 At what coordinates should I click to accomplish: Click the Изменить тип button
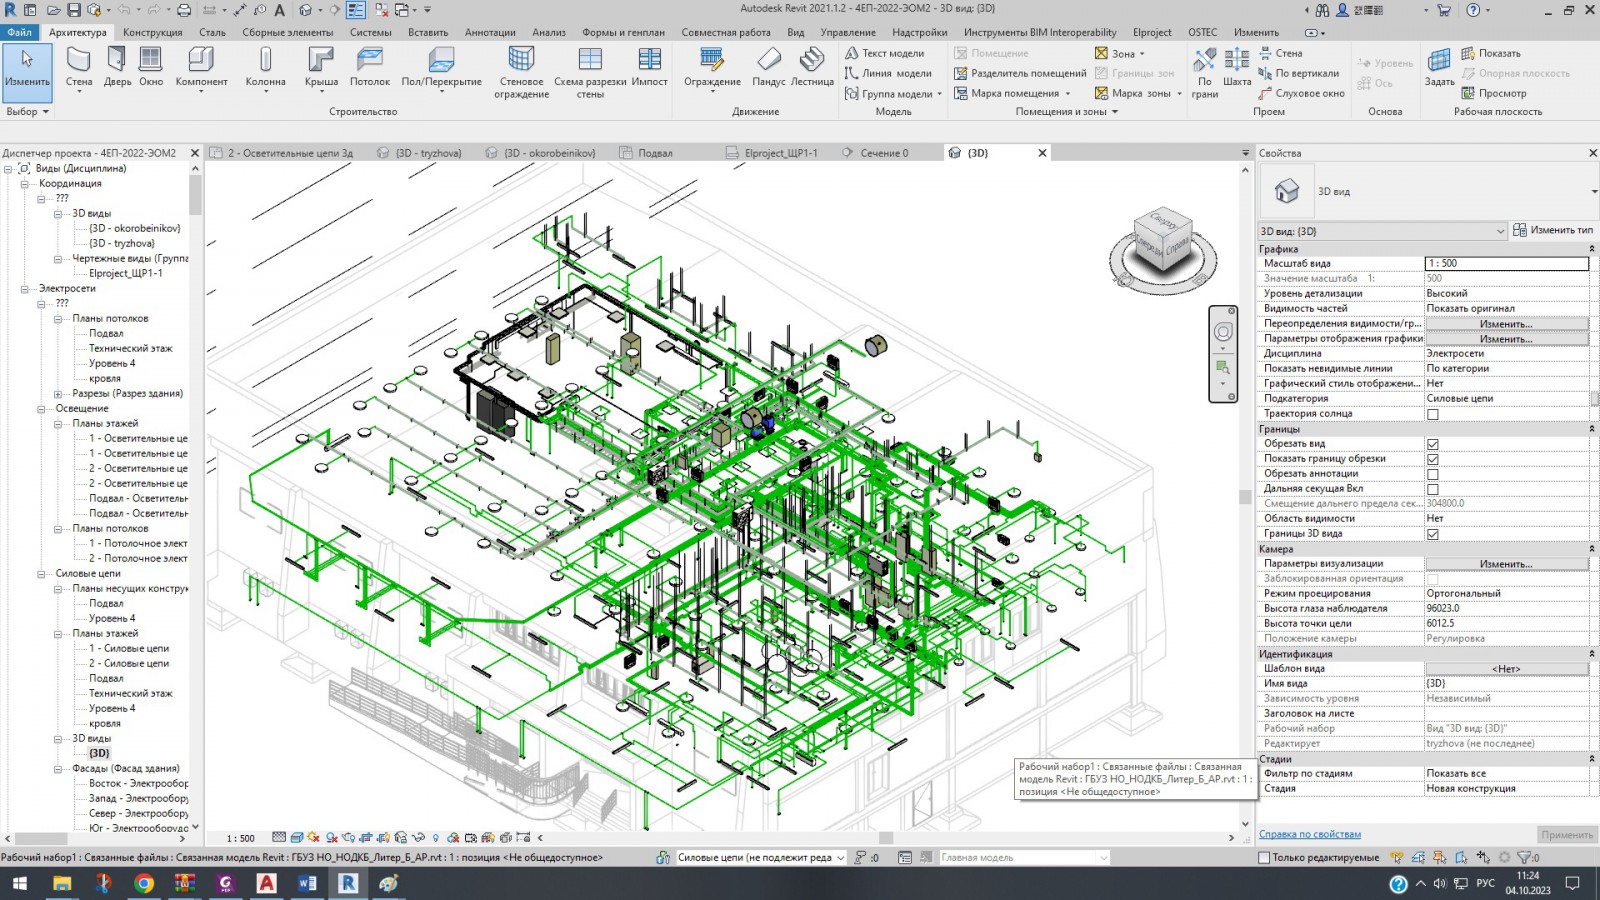tap(1552, 230)
